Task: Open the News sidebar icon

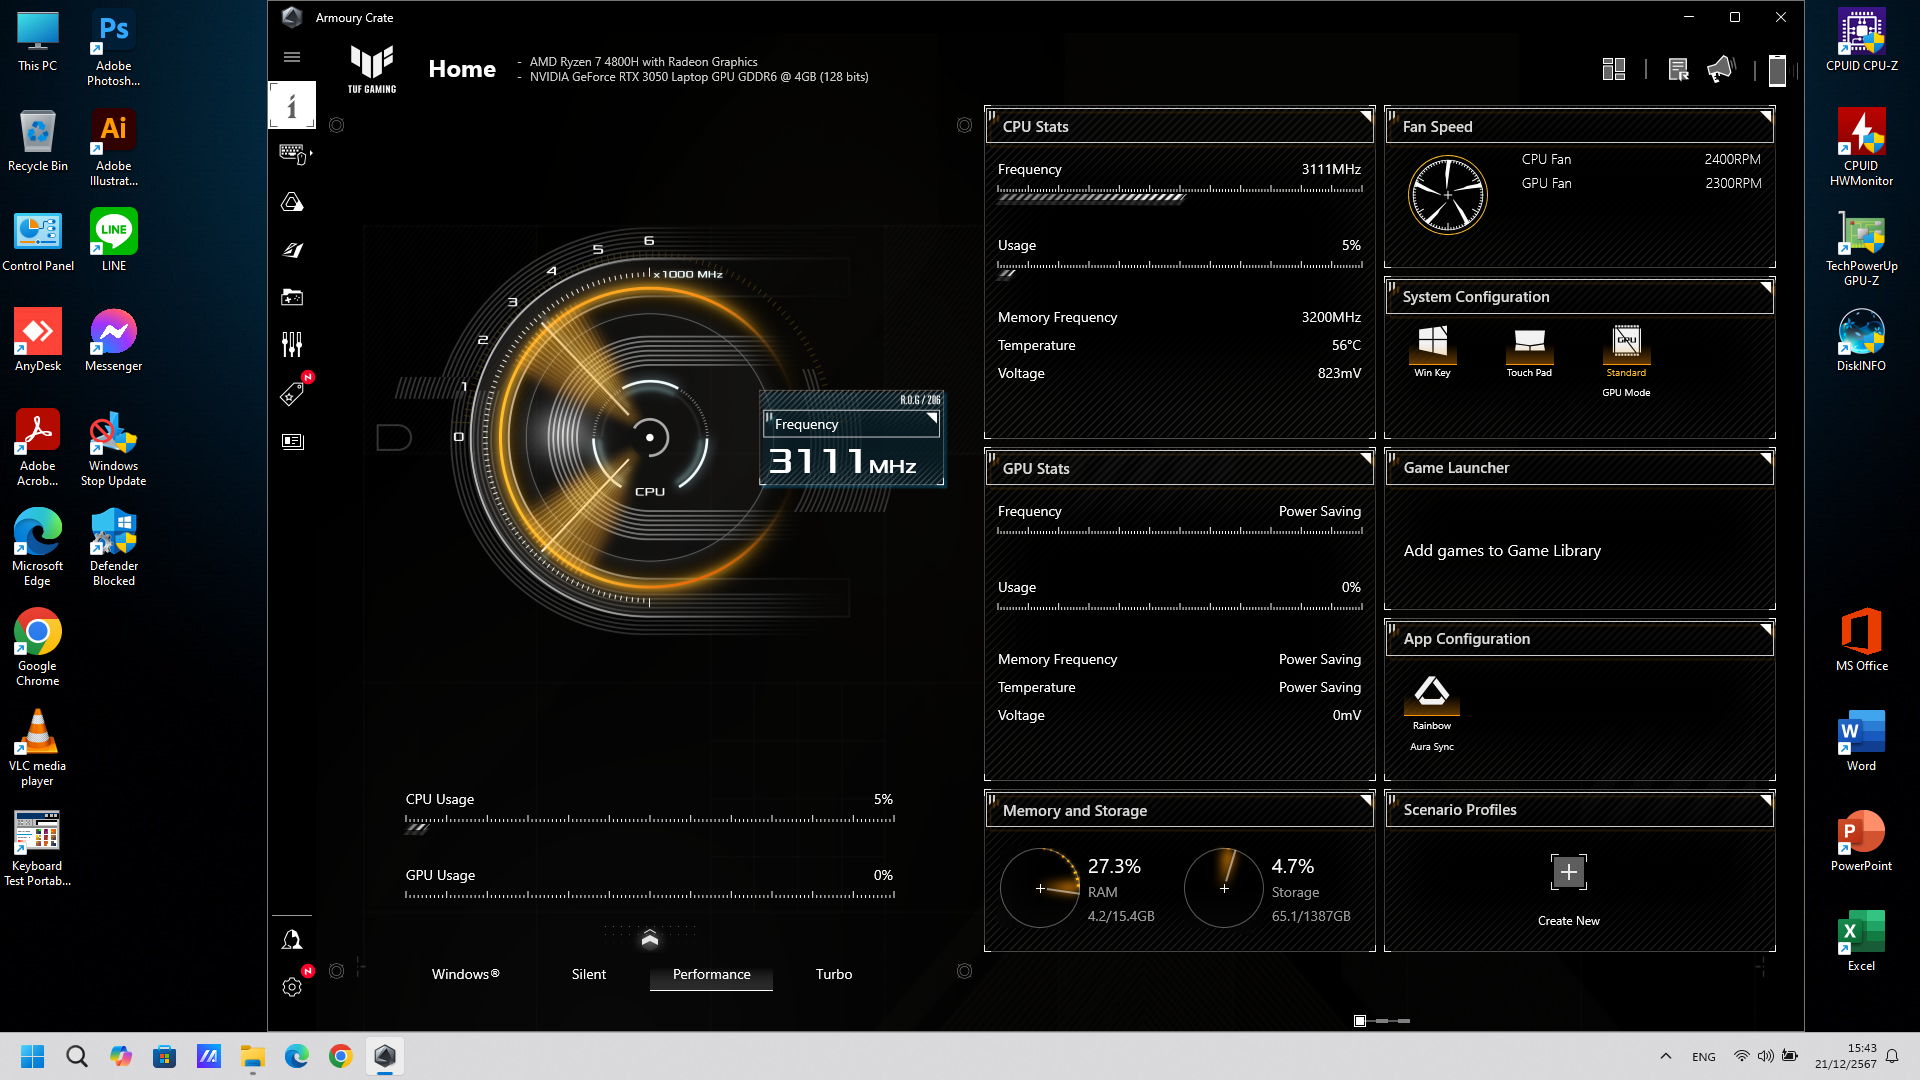Action: click(x=292, y=441)
